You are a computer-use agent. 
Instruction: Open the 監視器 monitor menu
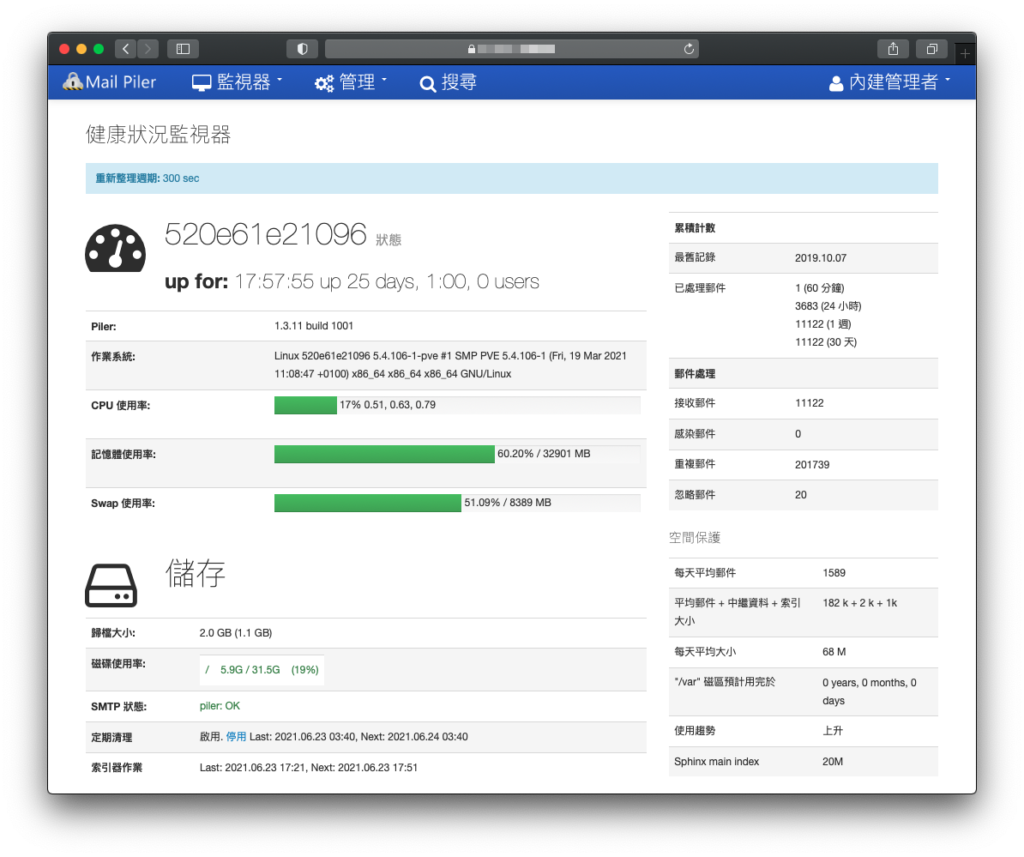point(237,82)
